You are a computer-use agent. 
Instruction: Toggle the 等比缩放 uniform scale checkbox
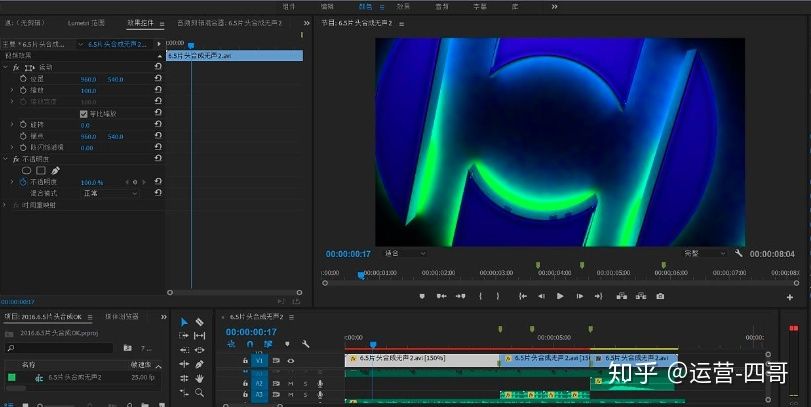coord(84,114)
